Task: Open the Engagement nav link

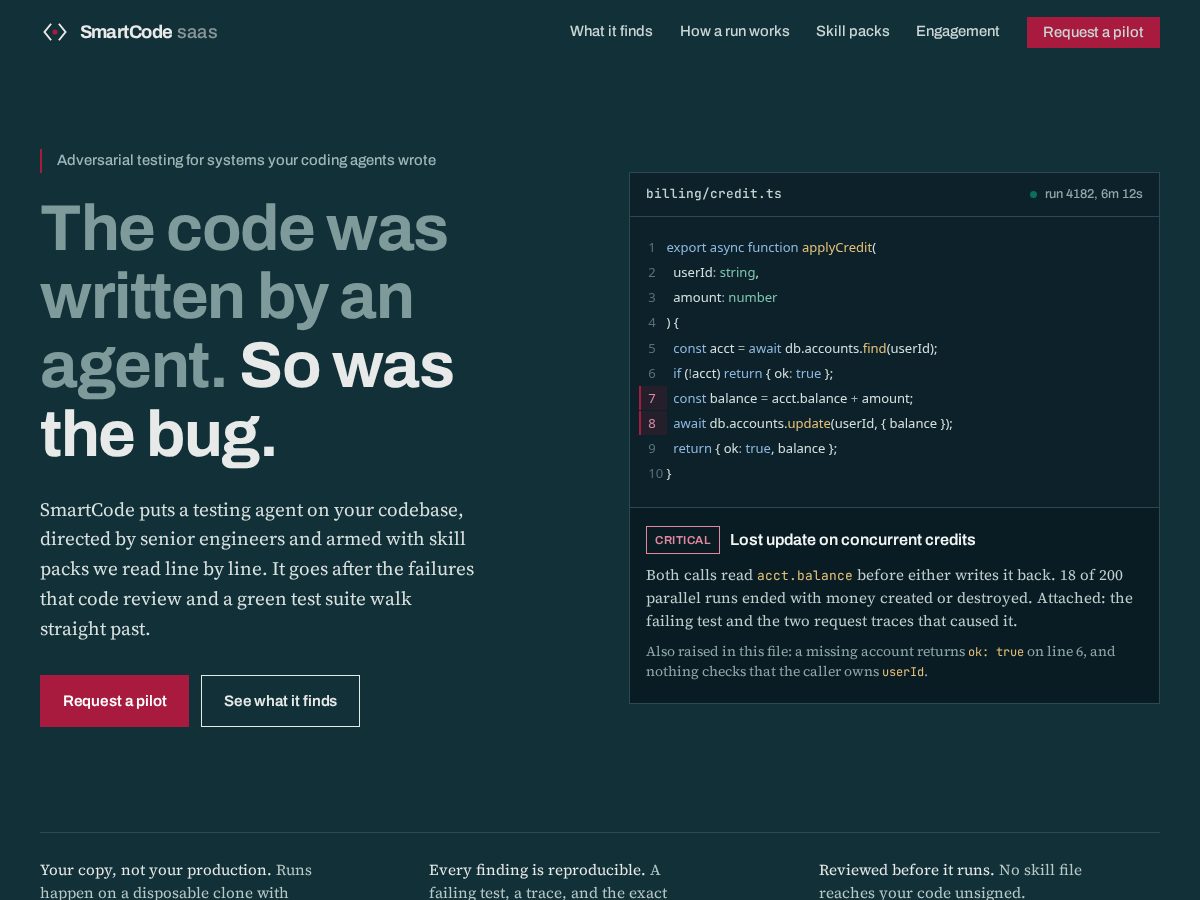Action: [957, 31]
